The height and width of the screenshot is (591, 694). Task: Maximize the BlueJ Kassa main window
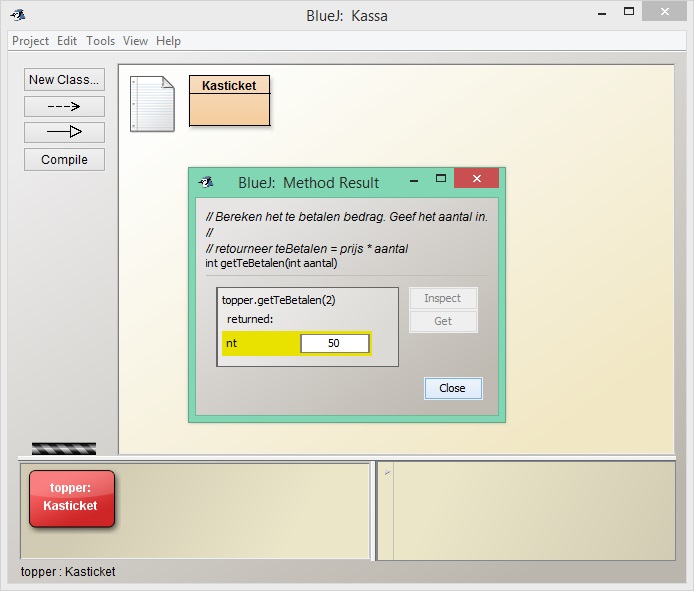tap(628, 12)
